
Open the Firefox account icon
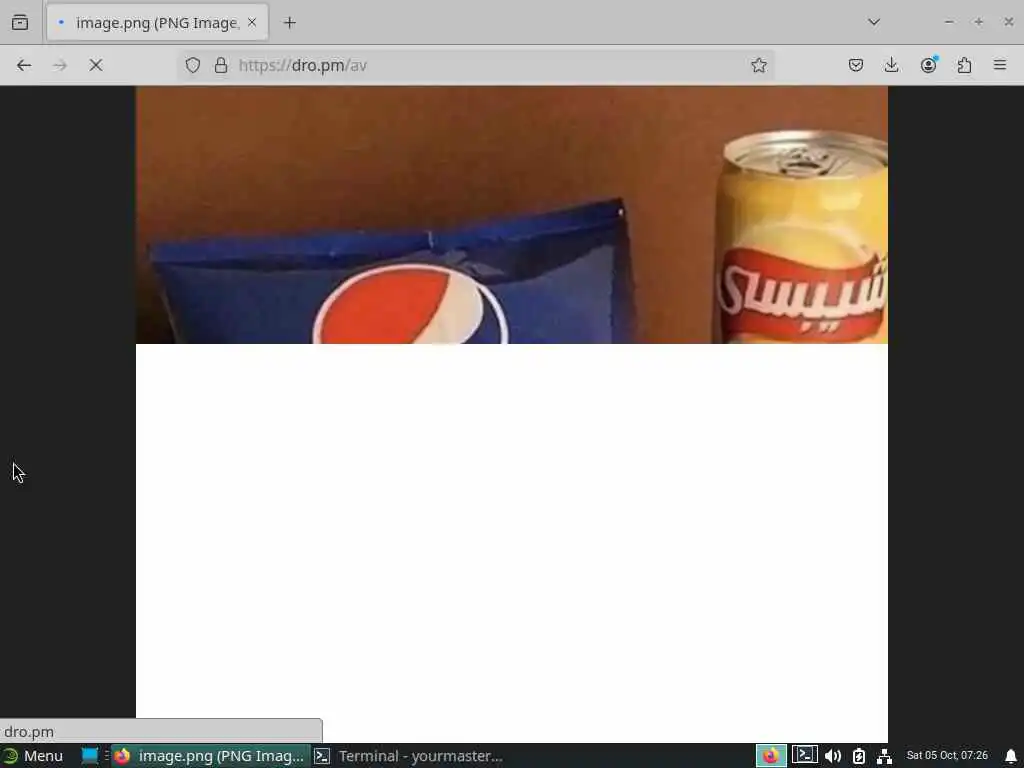[928, 65]
